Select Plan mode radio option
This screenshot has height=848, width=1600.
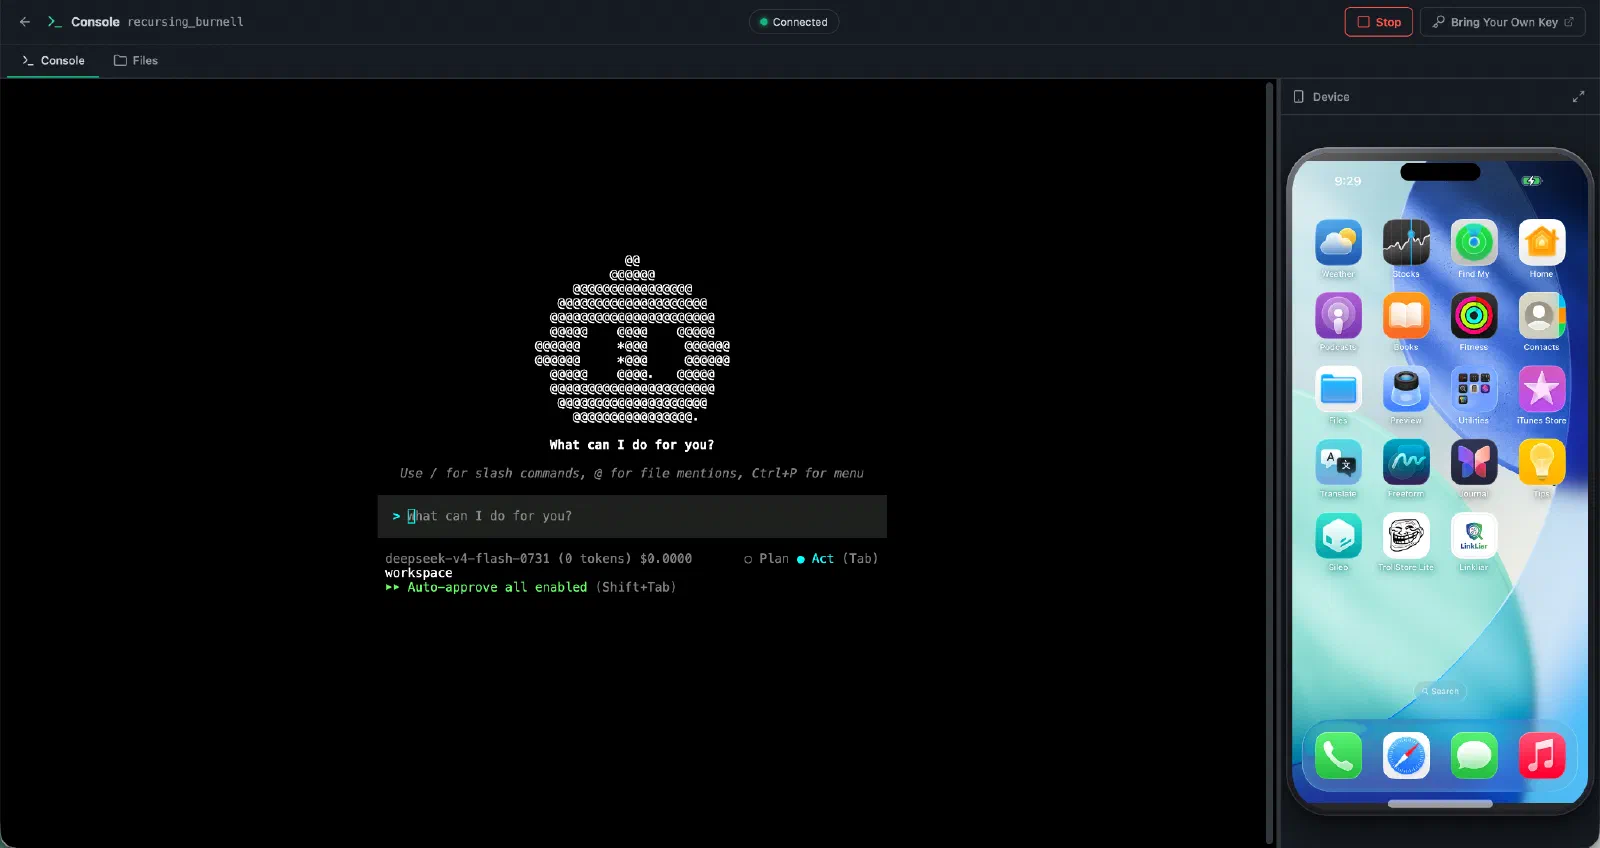pos(766,559)
